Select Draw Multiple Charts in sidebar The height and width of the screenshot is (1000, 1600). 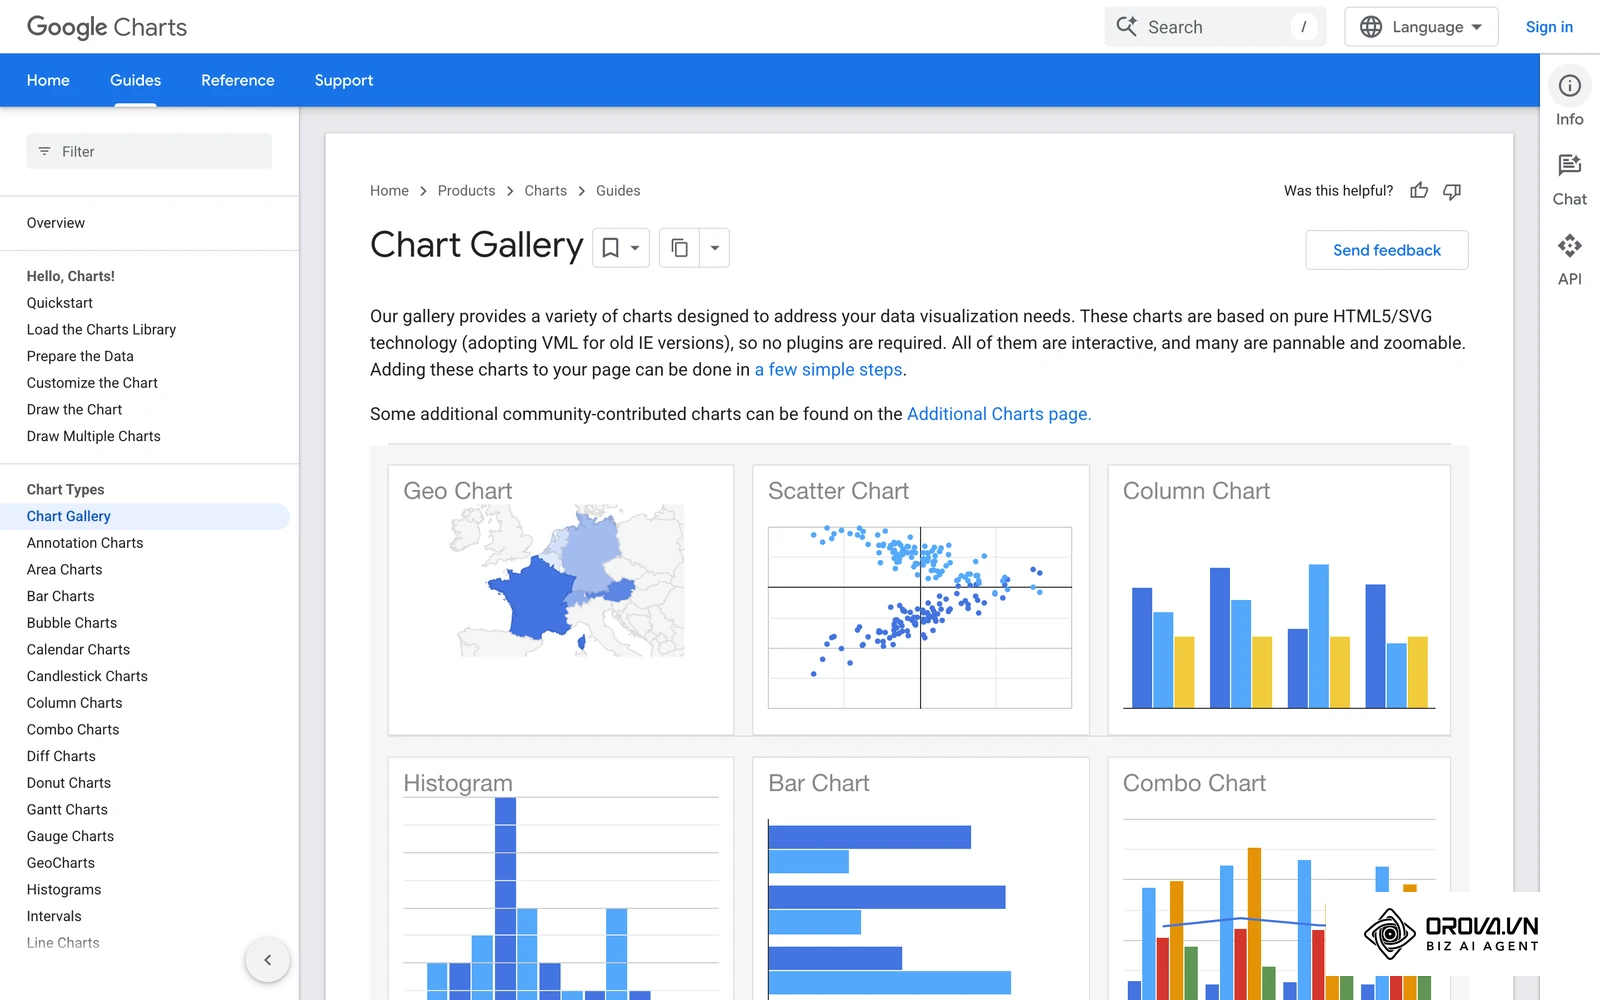pos(94,436)
